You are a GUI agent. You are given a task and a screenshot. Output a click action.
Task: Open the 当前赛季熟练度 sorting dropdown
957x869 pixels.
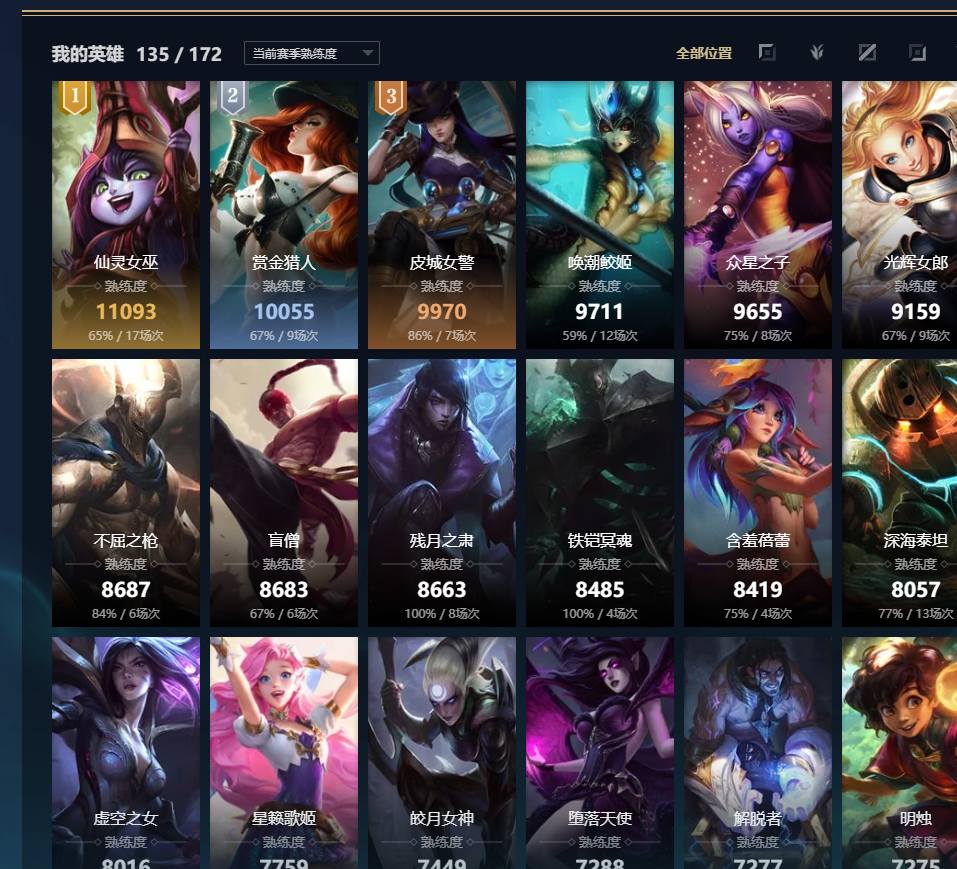coord(312,53)
